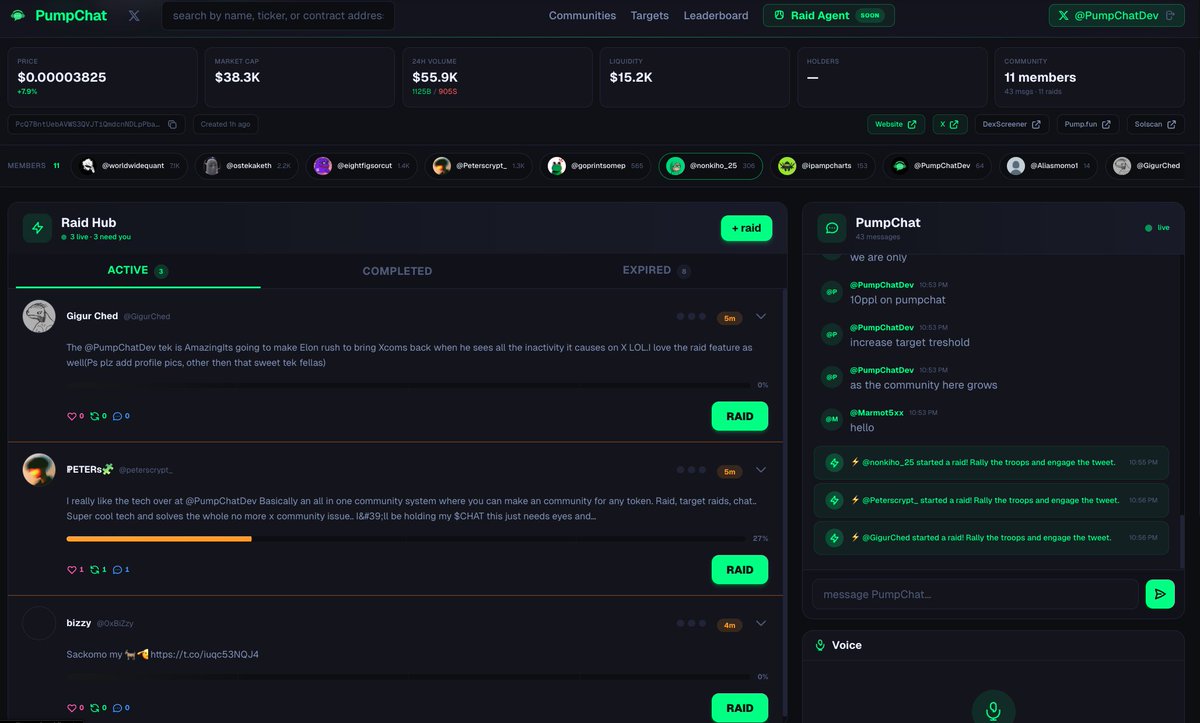Click the PumpChat pill logo icon
Viewport: 1200px width, 723px height.
[18, 16]
